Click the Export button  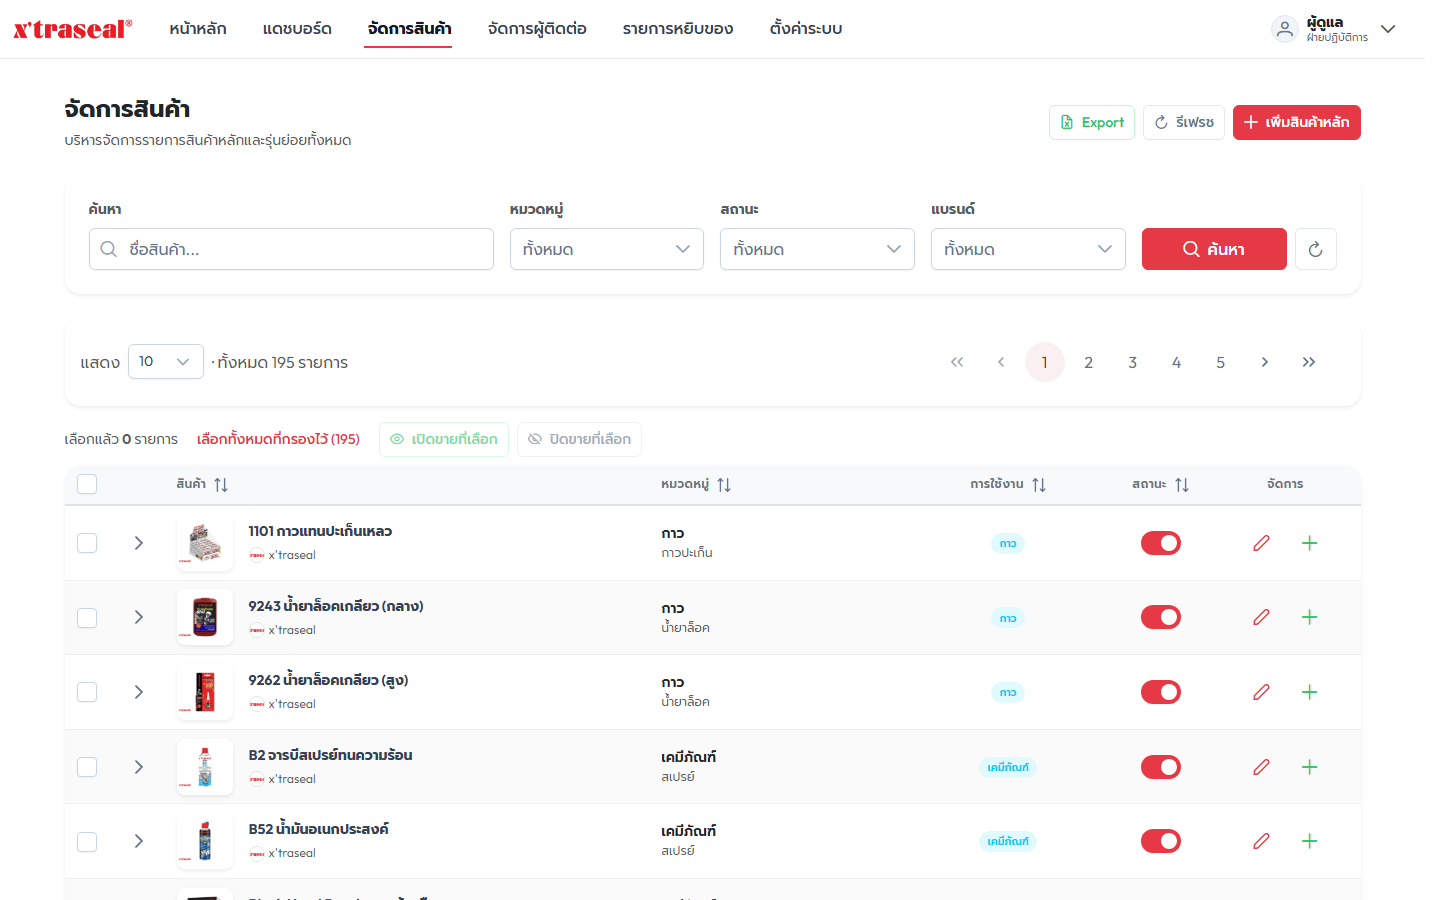coord(1092,122)
